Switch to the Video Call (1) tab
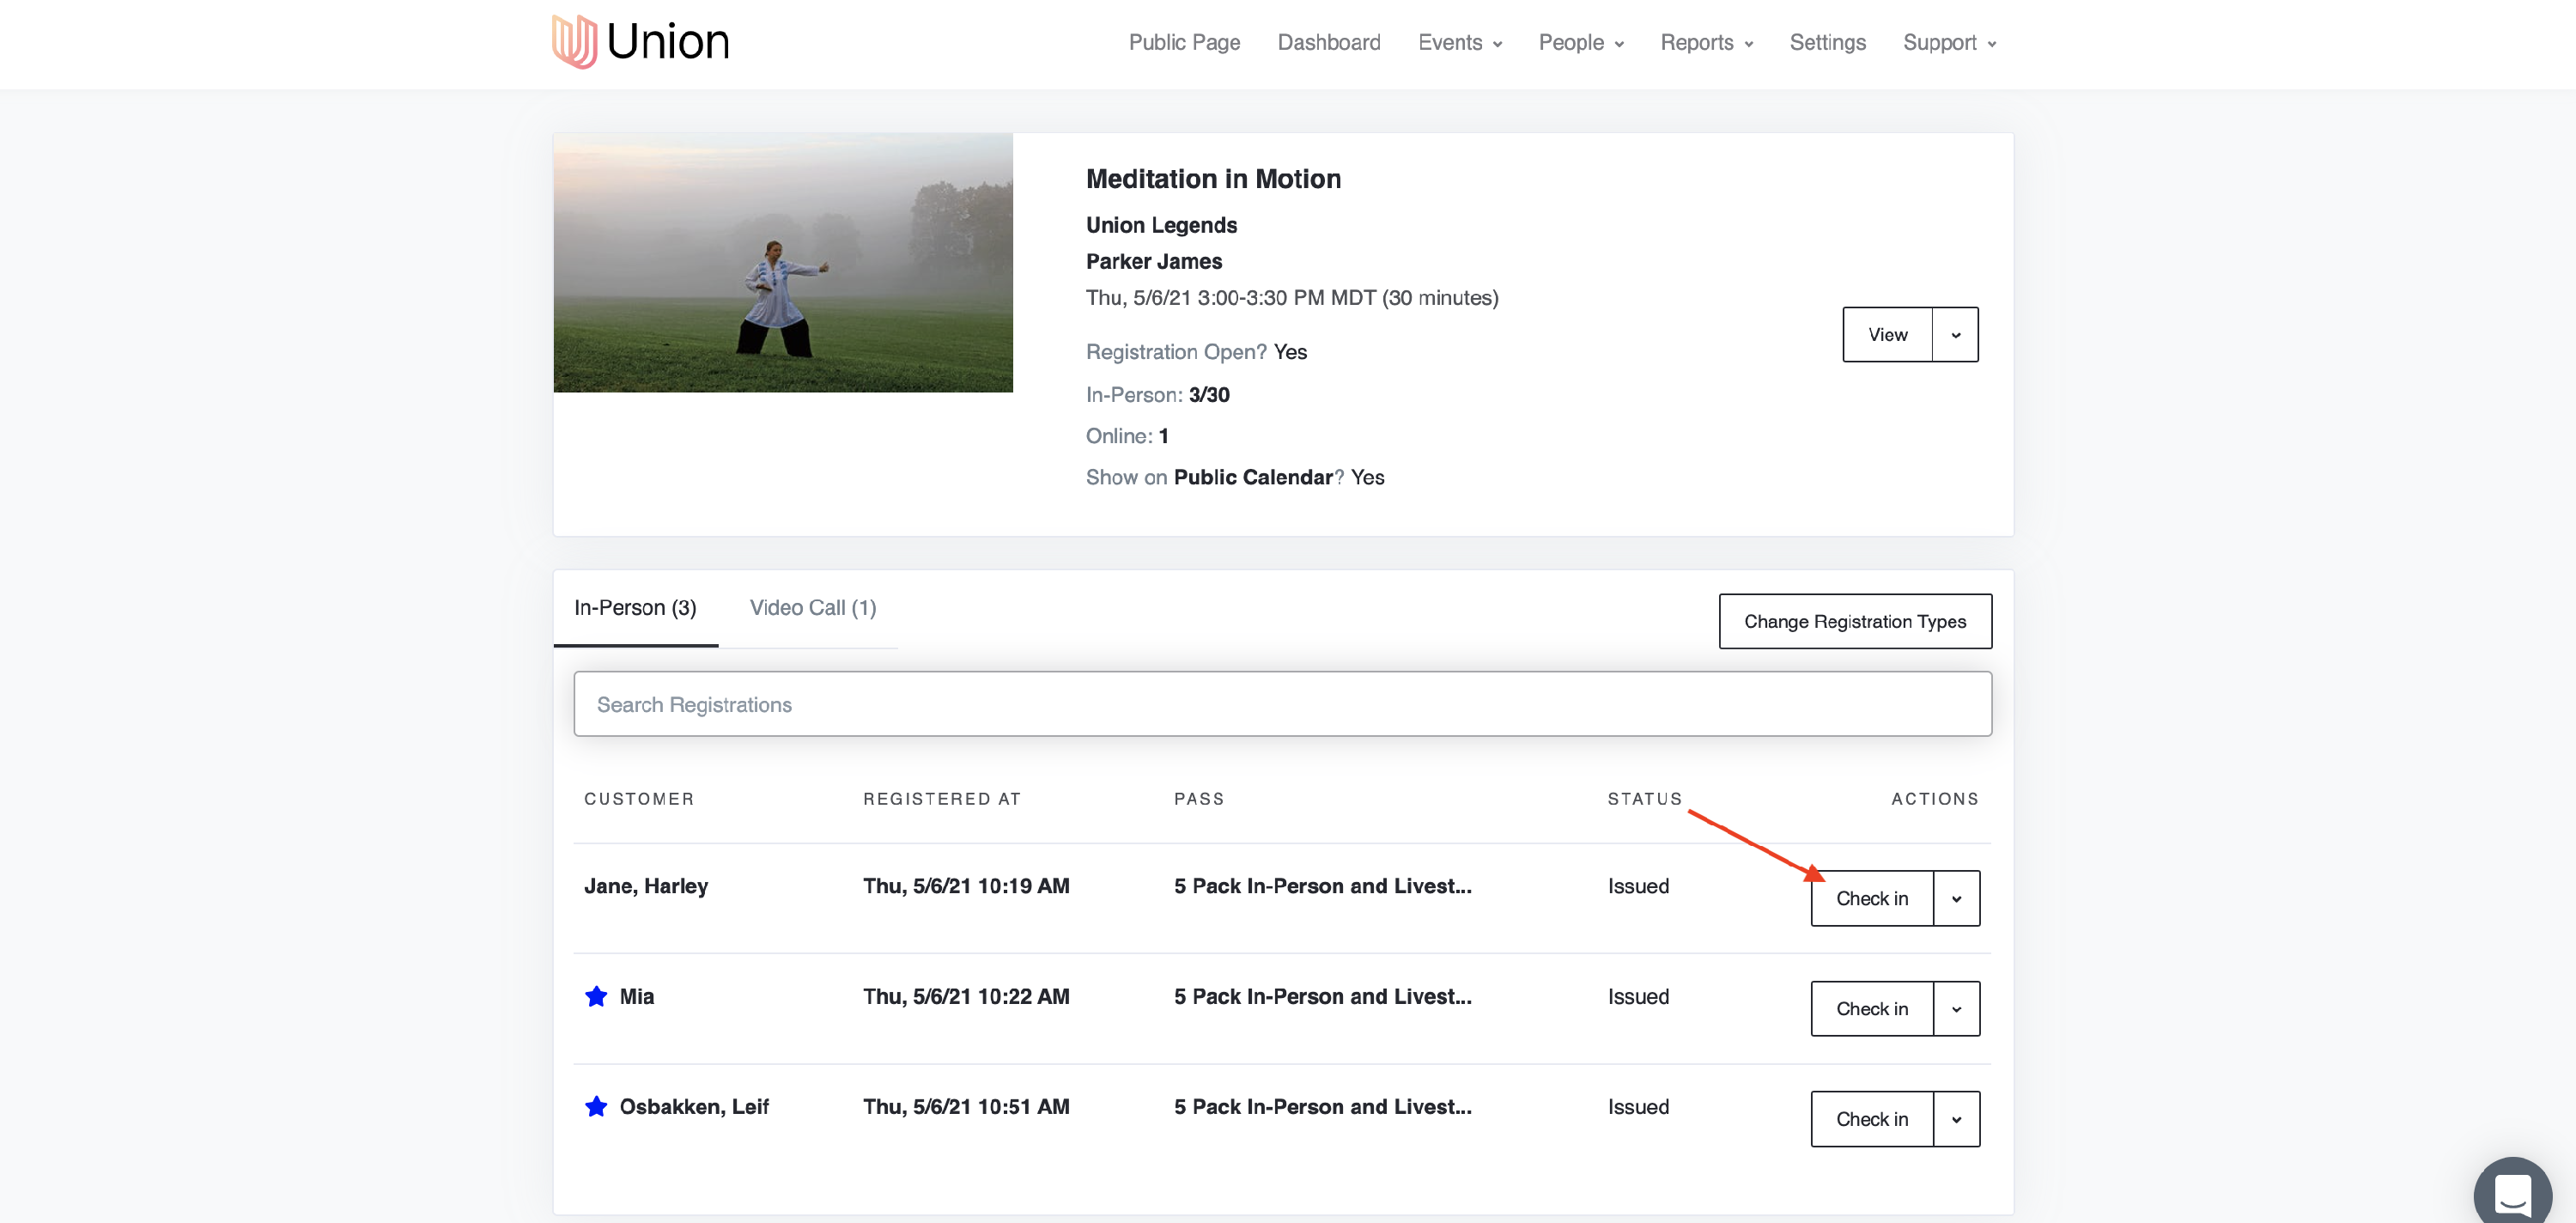Screen dimensions: 2576x1223 point(812,608)
